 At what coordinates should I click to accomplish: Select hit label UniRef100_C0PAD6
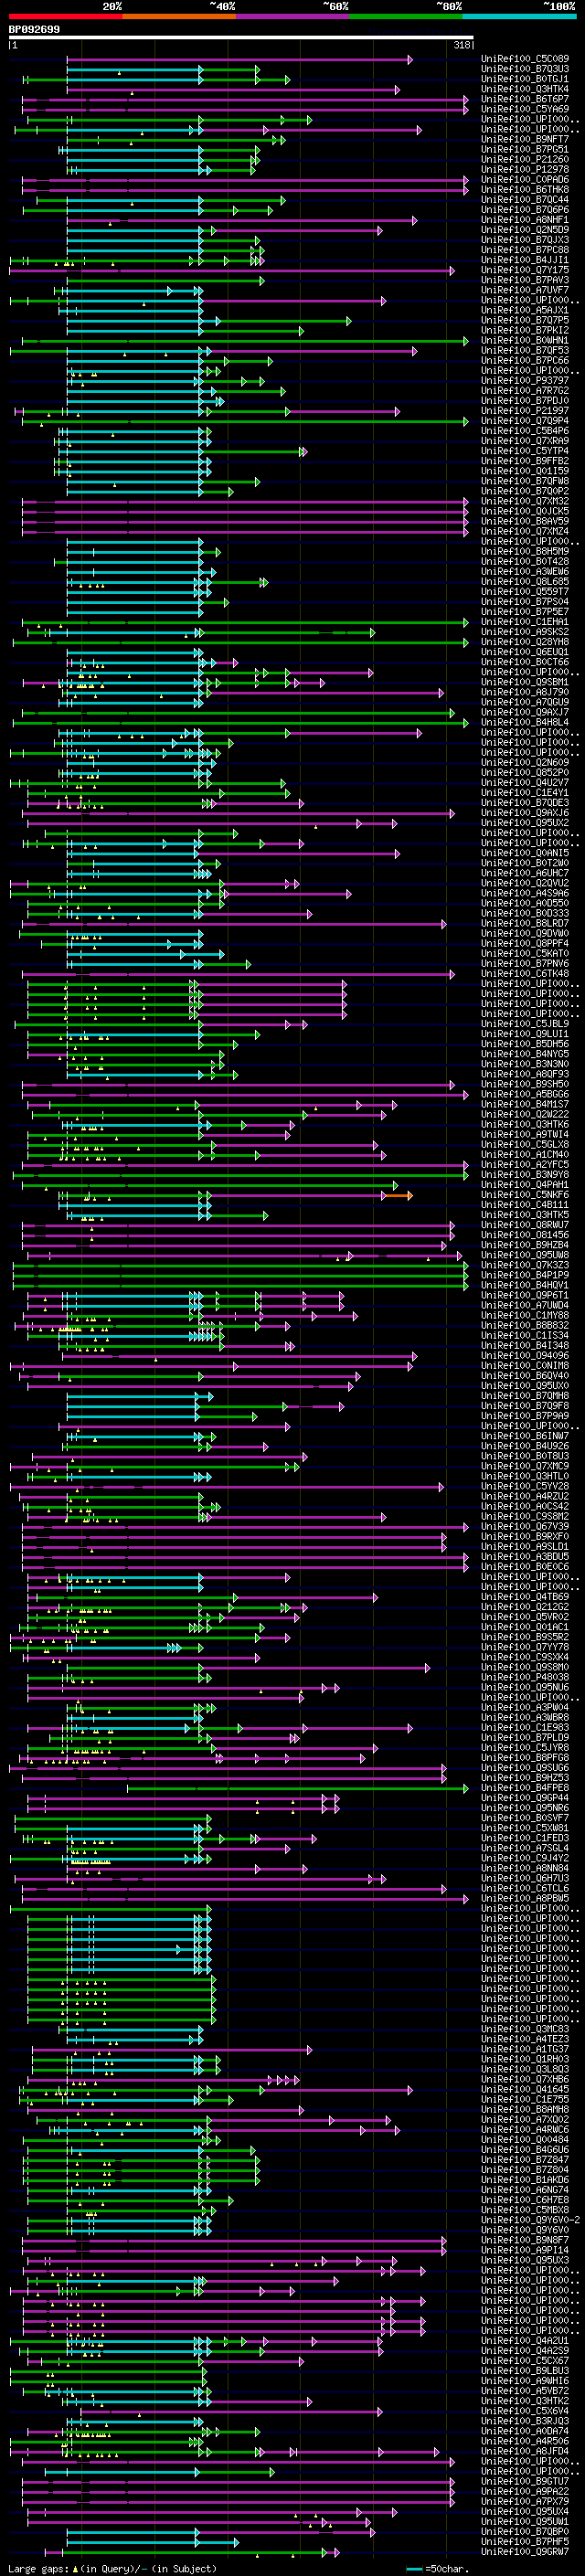pyautogui.click(x=525, y=179)
